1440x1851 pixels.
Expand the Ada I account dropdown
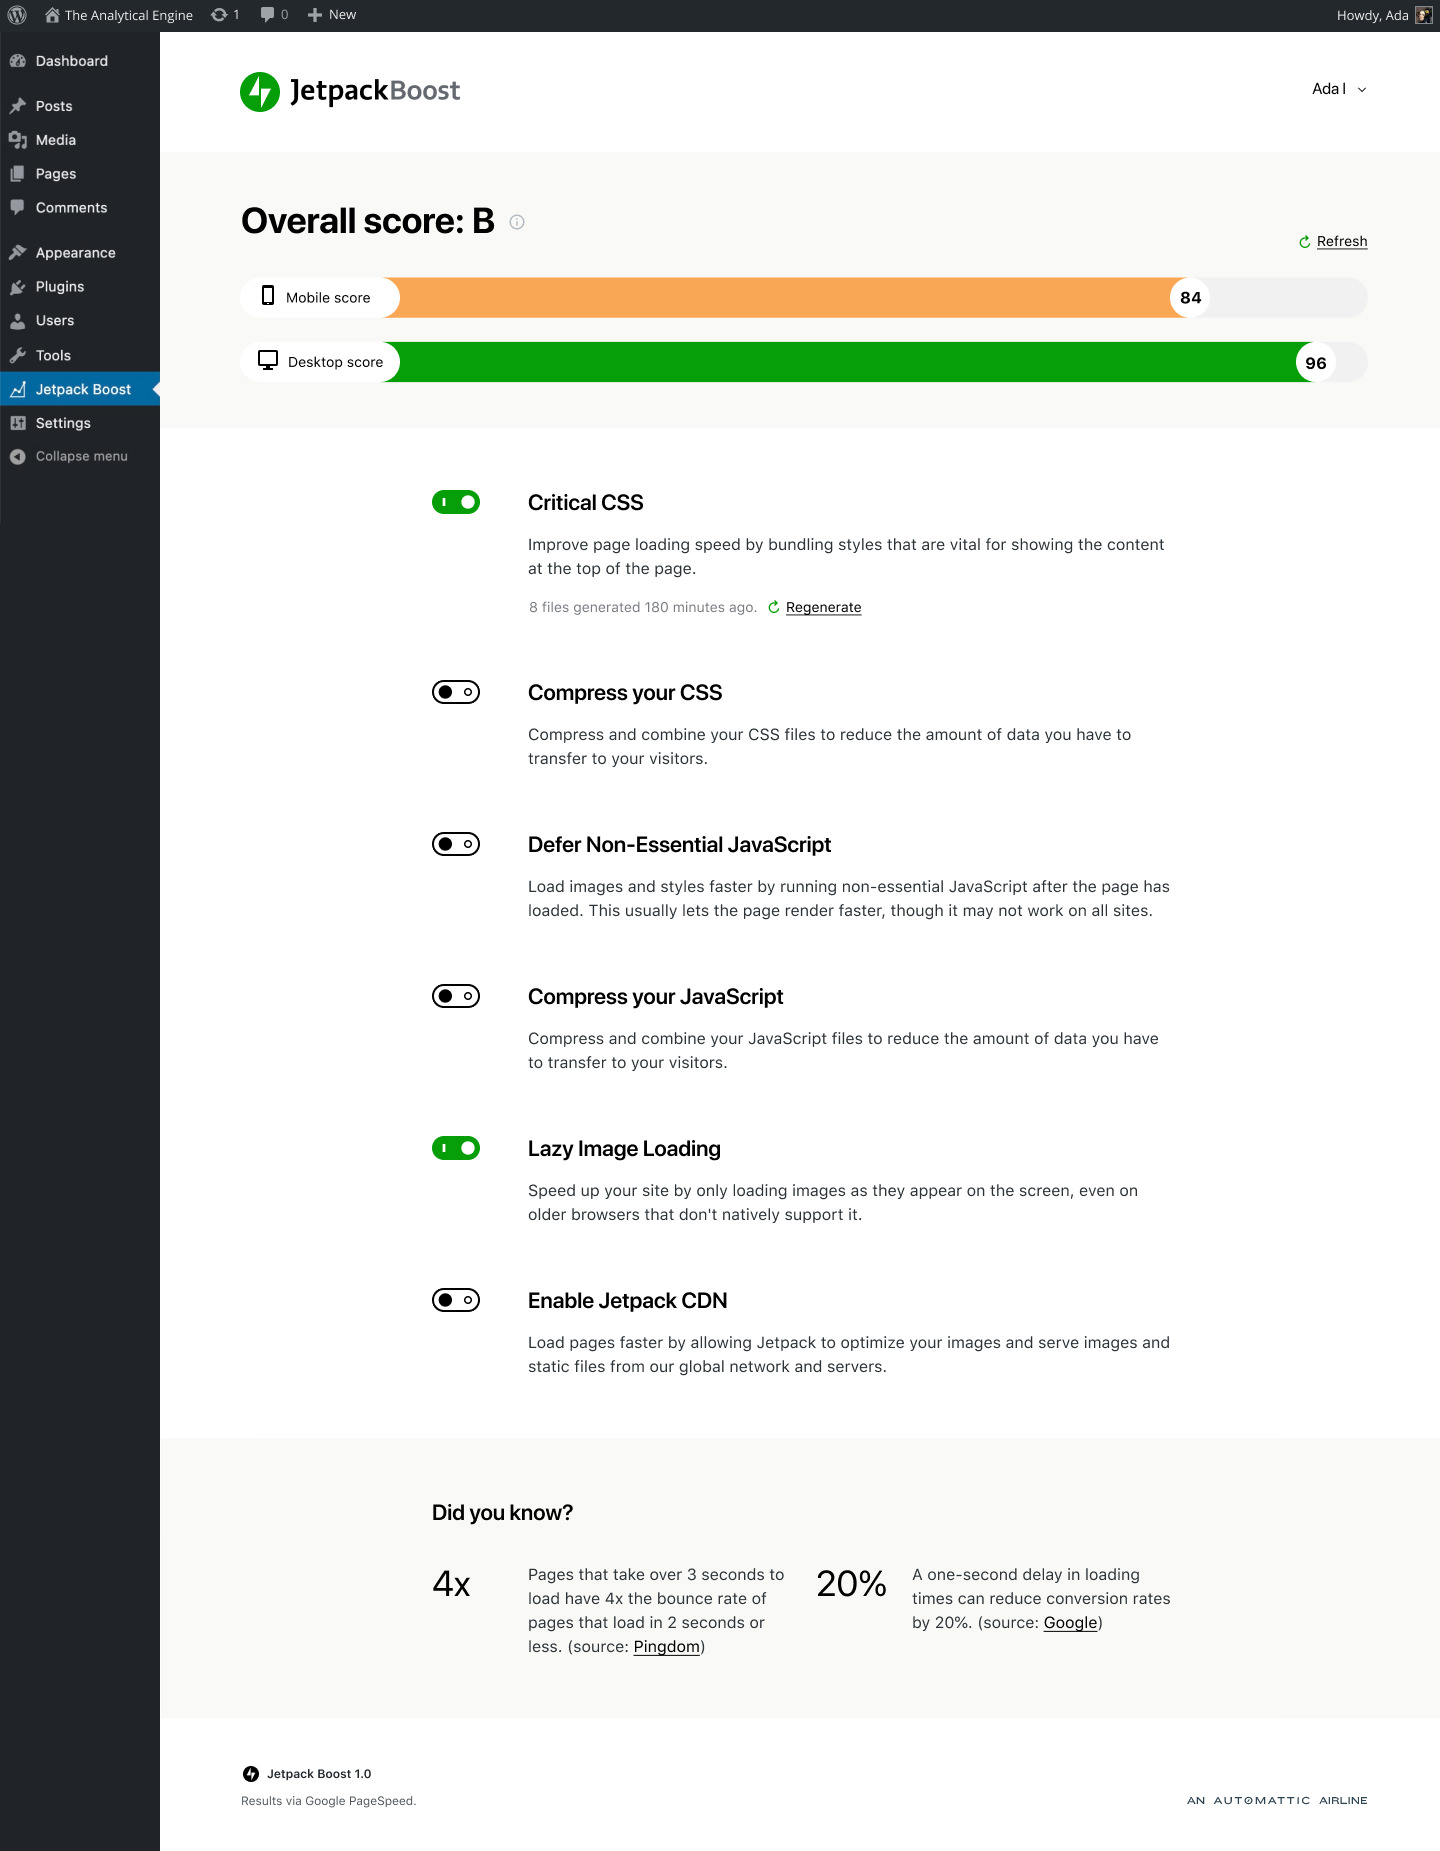tap(1339, 89)
